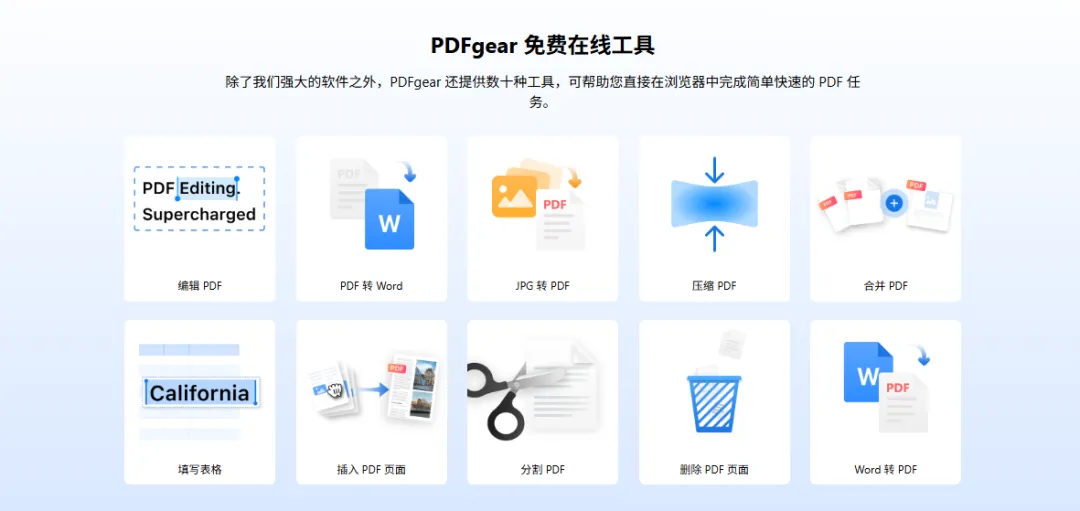1080x511 pixels.
Task: Click the California form-fill illustration
Action: [x=200, y=392]
